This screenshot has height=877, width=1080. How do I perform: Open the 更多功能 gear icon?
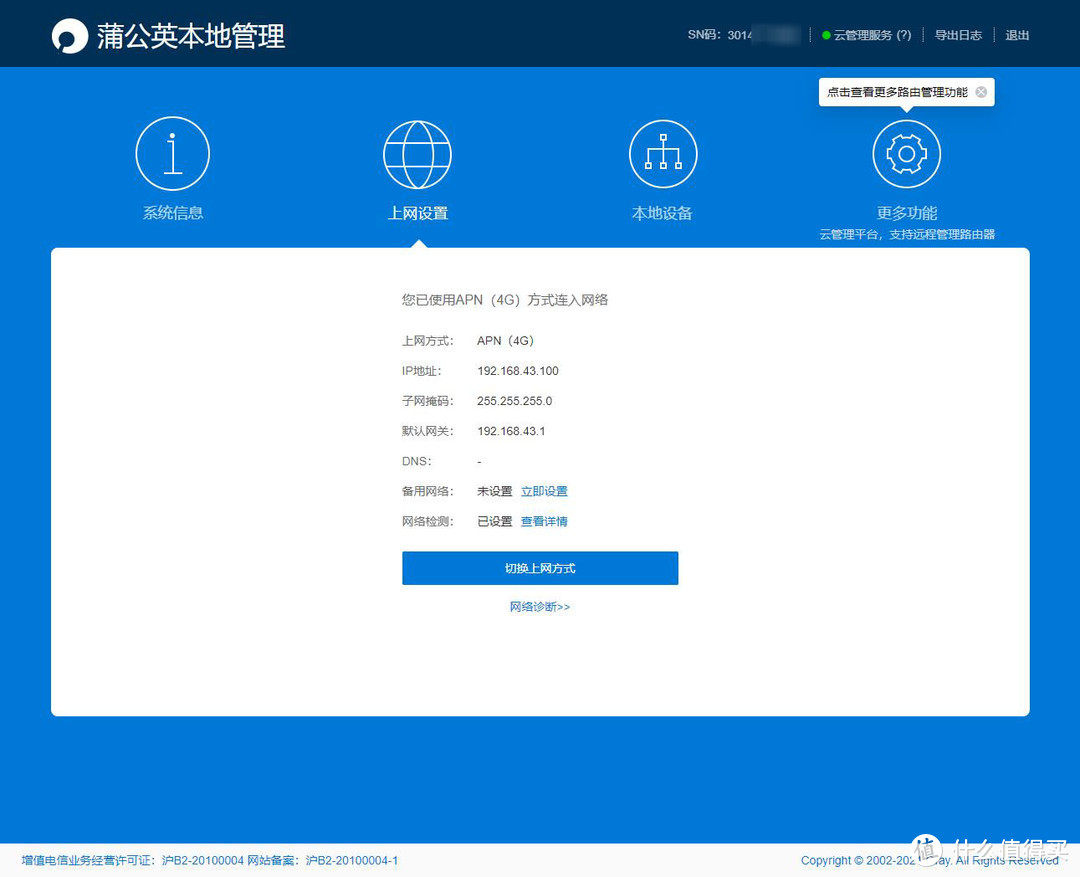(x=906, y=153)
